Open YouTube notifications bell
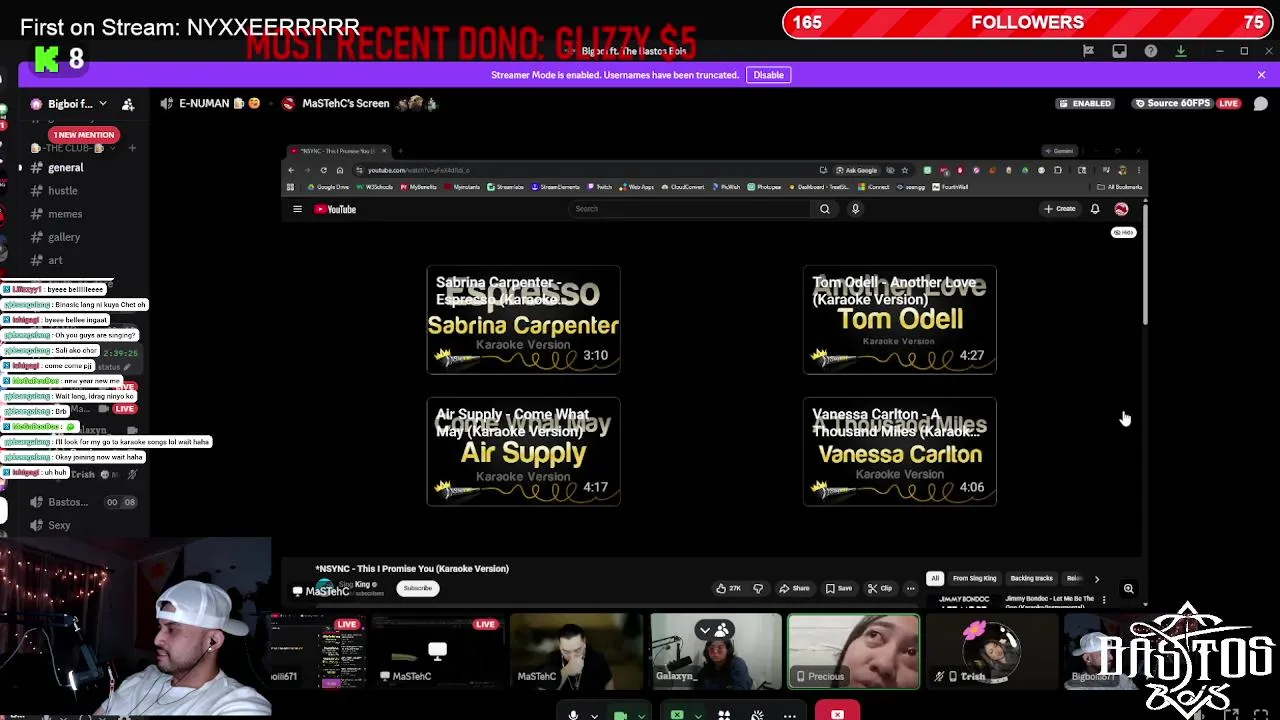Screen dimensions: 1280x720 (1095, 209)
